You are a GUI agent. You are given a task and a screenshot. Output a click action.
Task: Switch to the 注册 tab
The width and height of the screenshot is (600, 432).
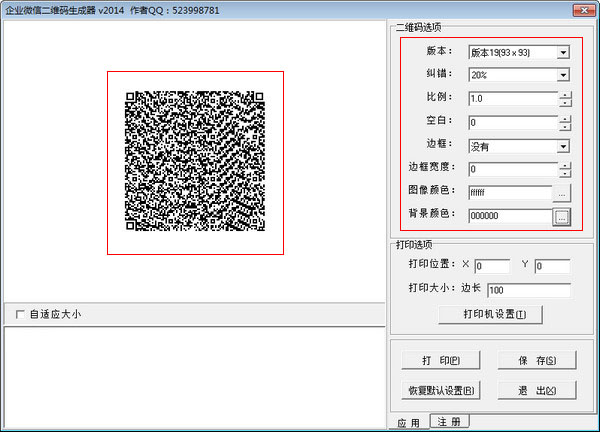(x=450, y=421)
